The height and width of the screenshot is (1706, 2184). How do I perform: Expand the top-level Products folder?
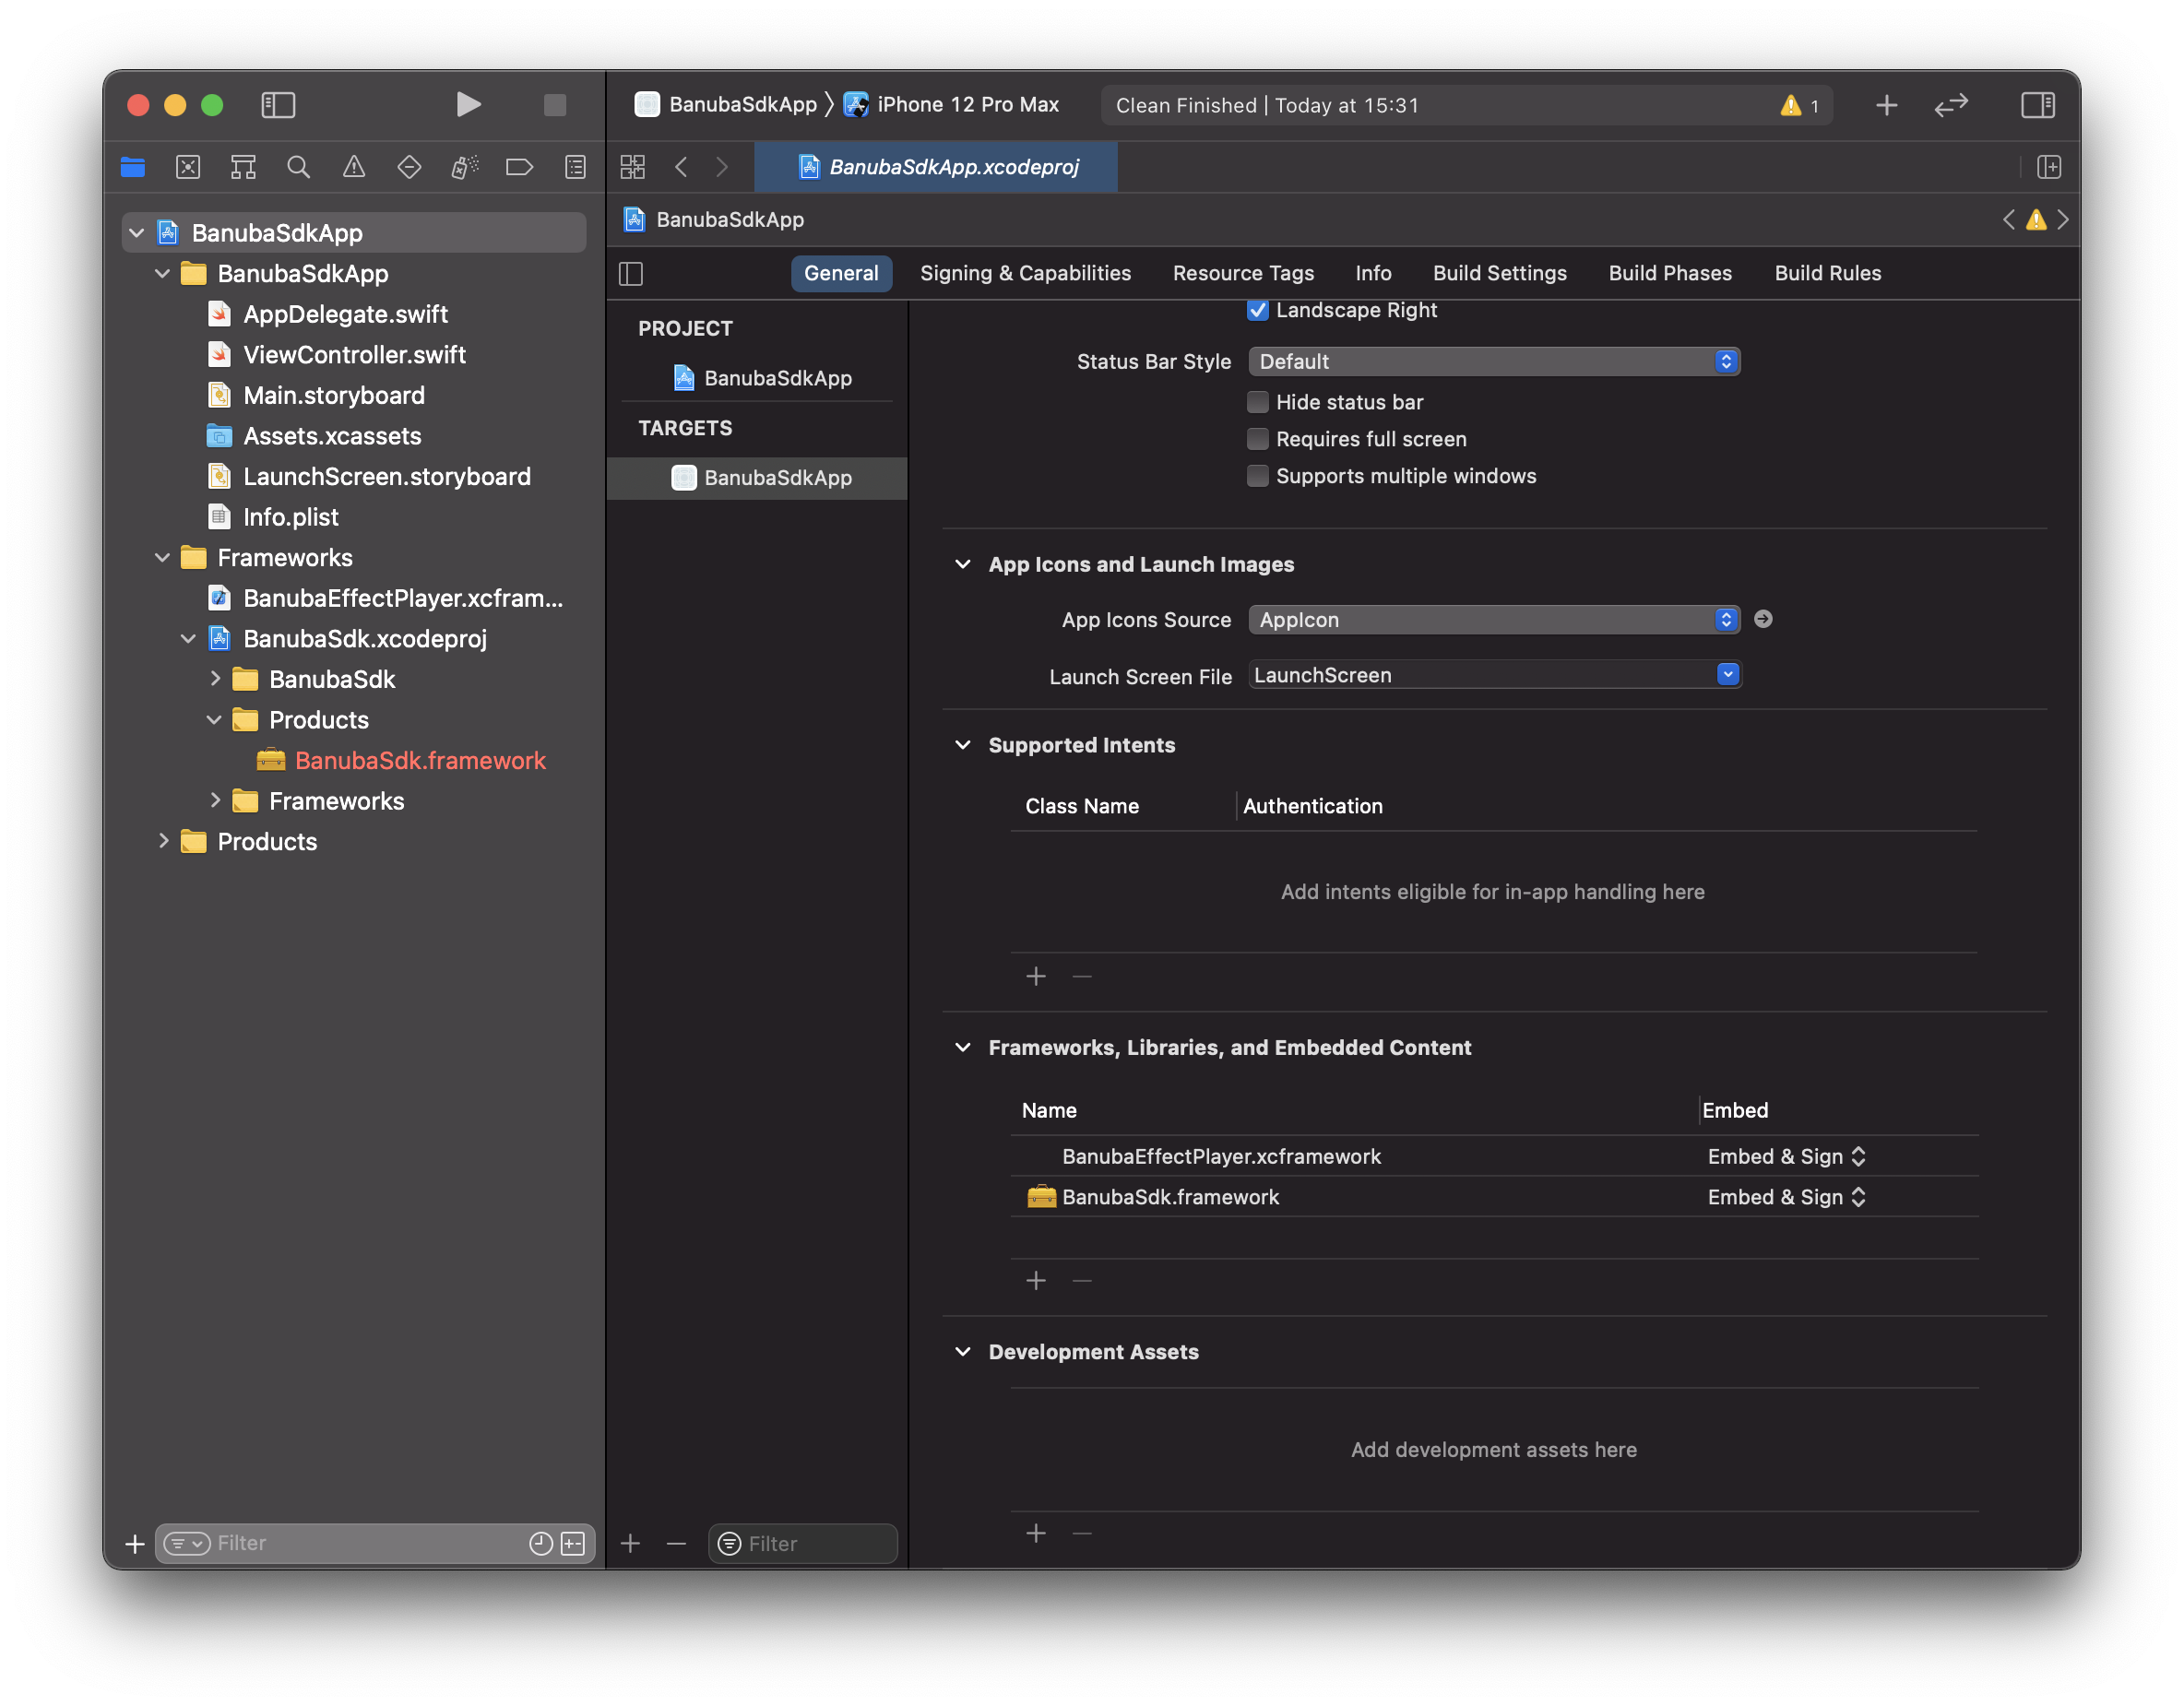coord(163,841)
